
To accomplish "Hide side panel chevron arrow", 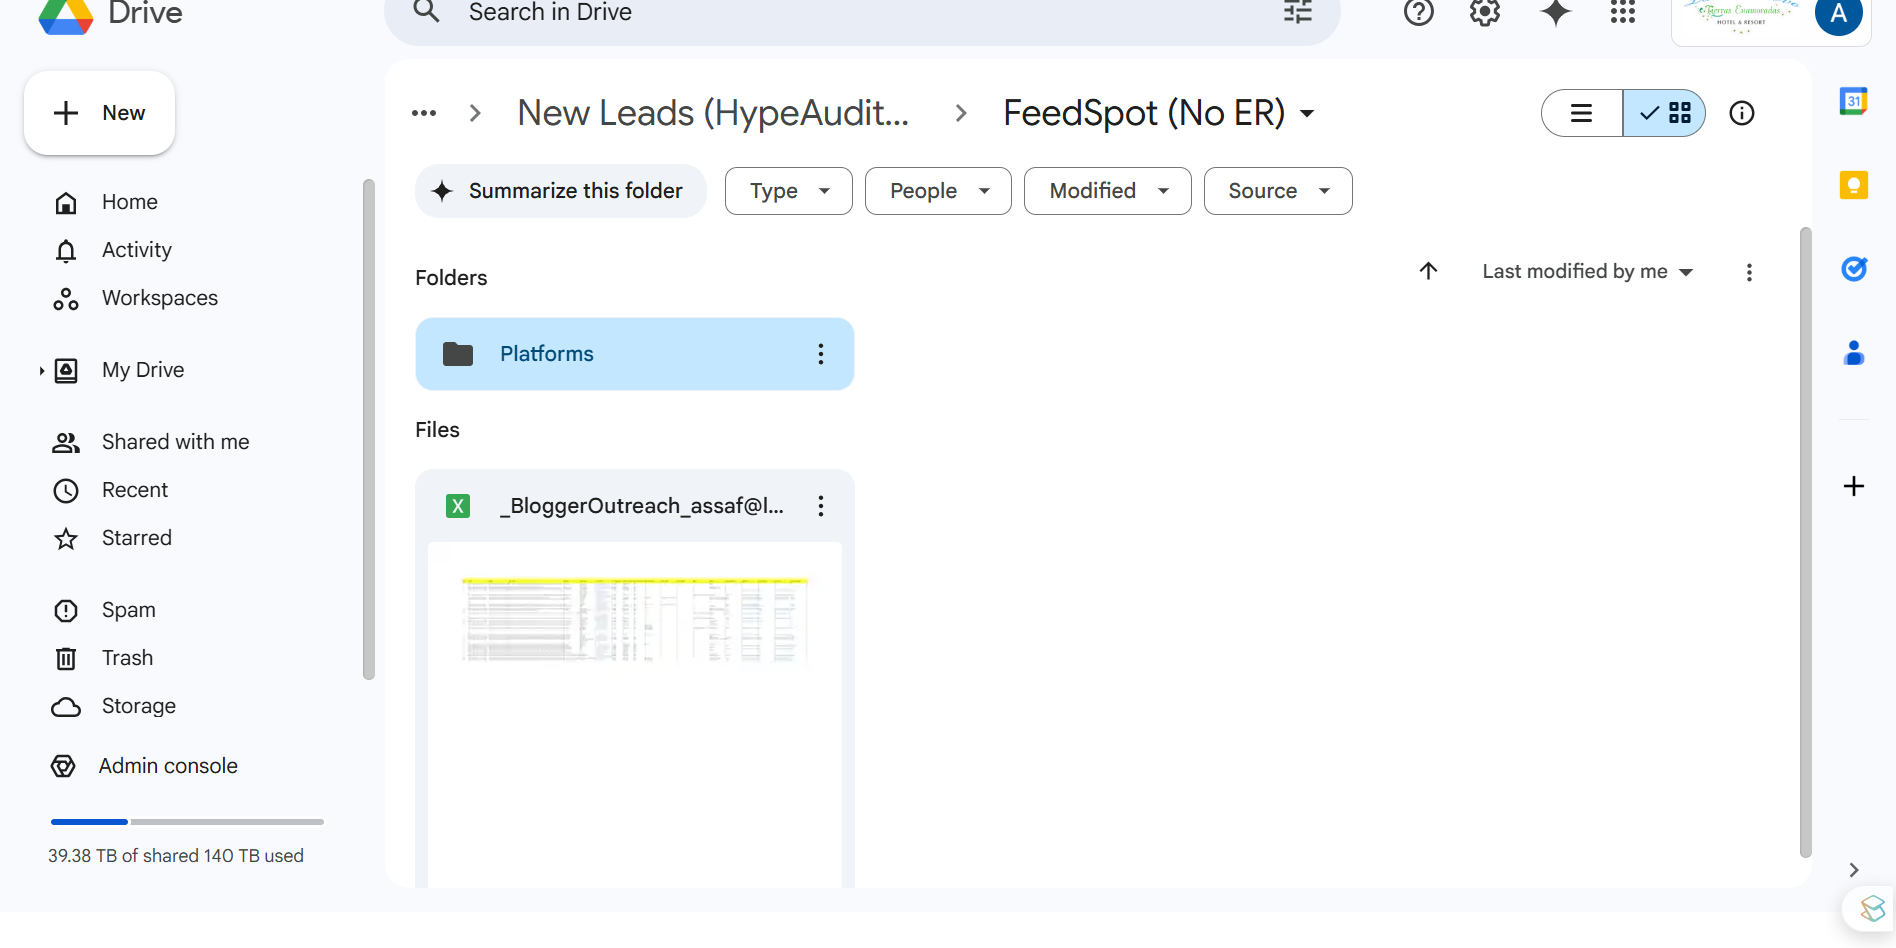I will point(1854,870).
